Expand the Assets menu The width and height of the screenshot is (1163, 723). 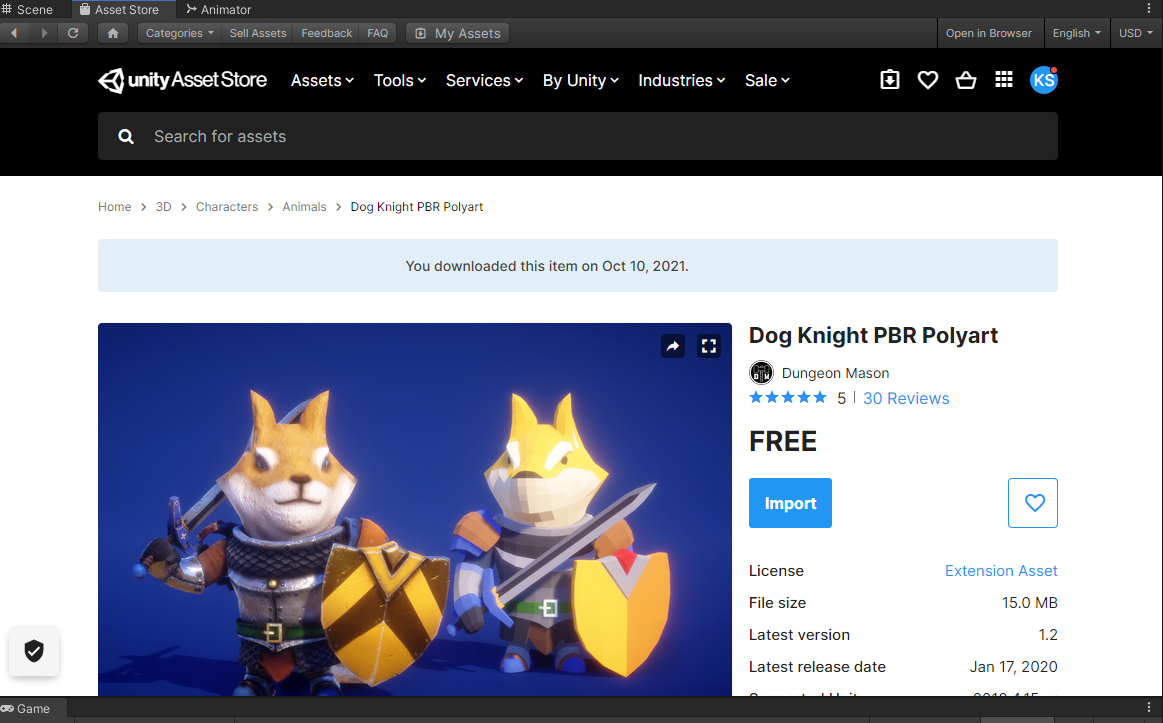click(322, 80)
